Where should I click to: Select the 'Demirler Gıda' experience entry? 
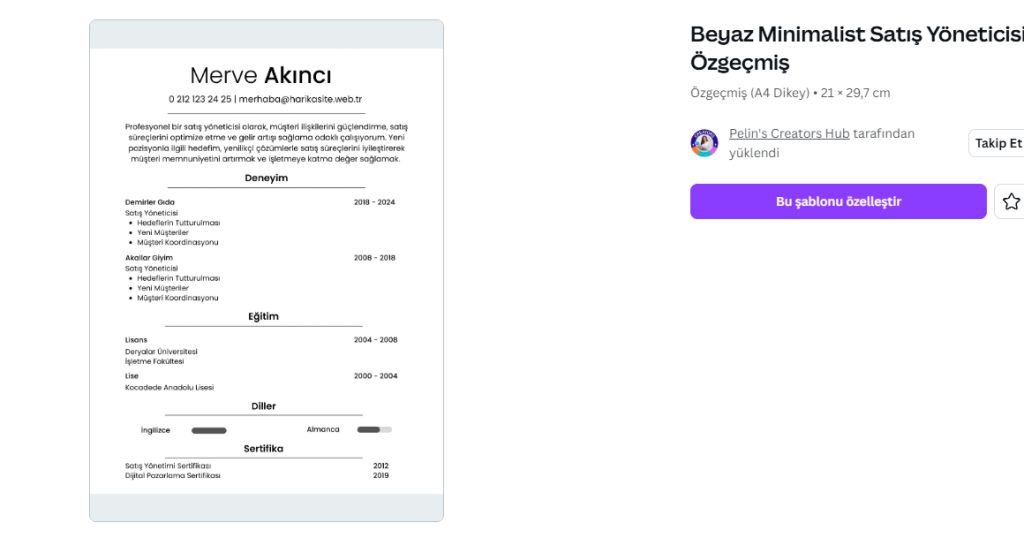tap(150, 202)
